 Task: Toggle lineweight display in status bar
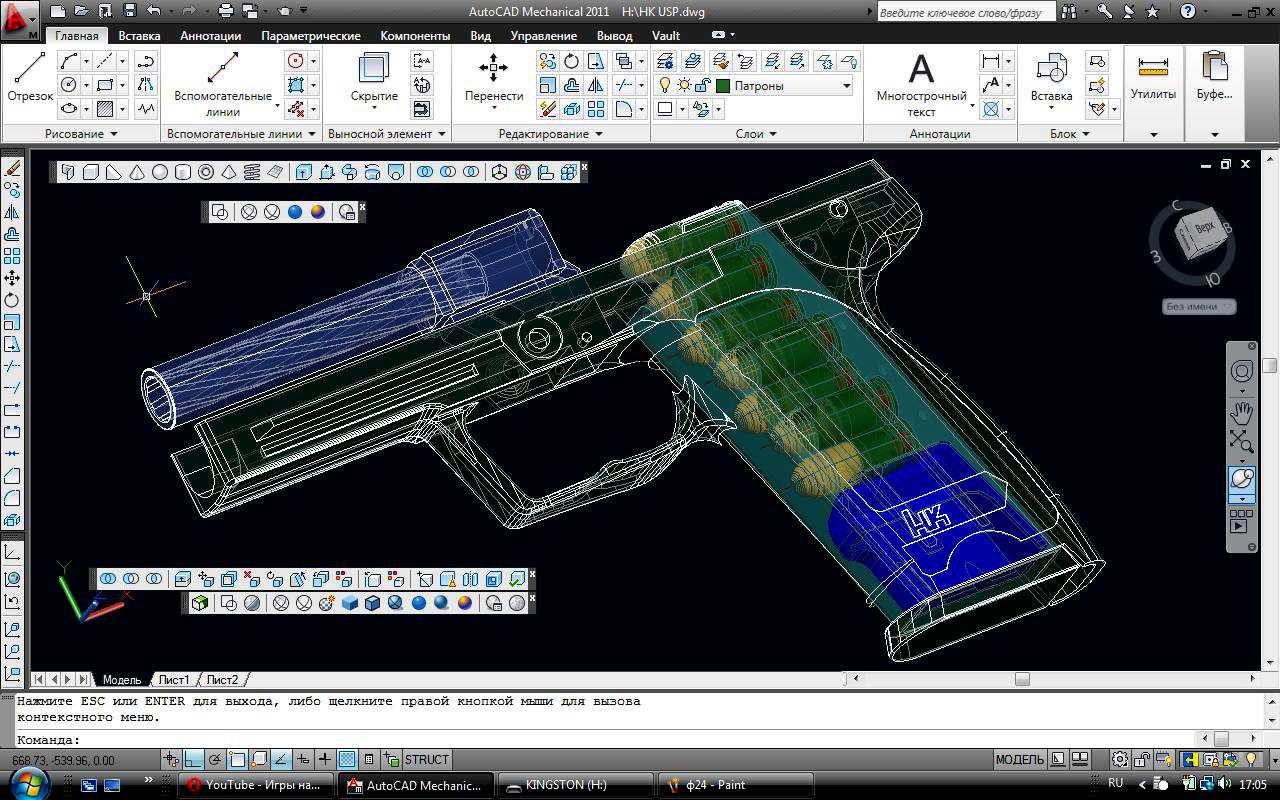click(x=325, y=760)
